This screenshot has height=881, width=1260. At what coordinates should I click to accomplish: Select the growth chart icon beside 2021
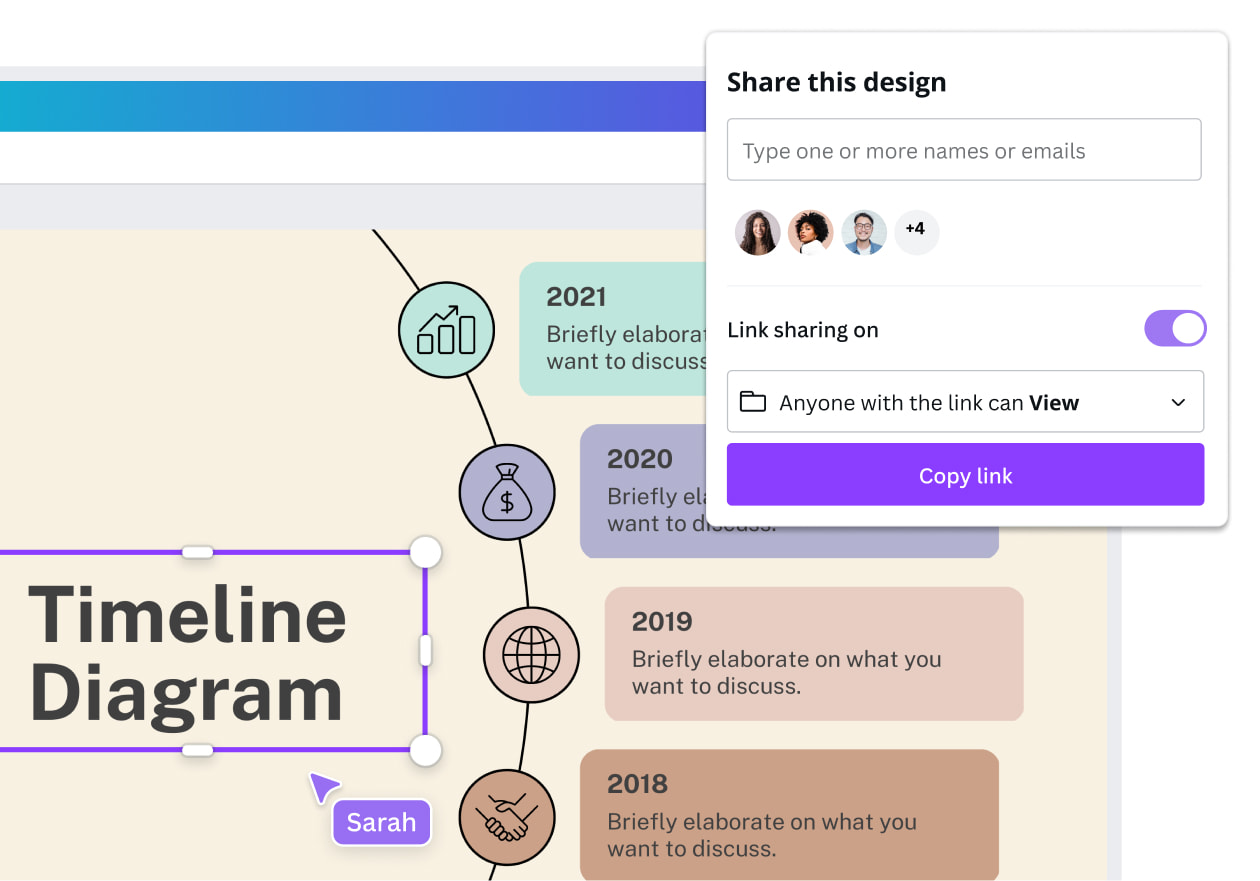point(446,330)
